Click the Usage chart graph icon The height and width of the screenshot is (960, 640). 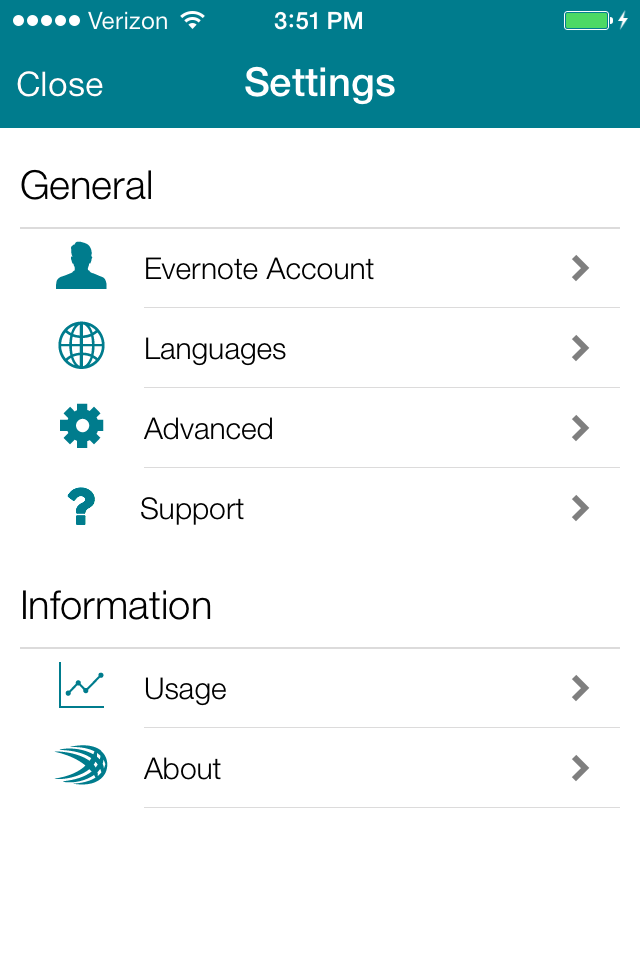coord(81,686)
